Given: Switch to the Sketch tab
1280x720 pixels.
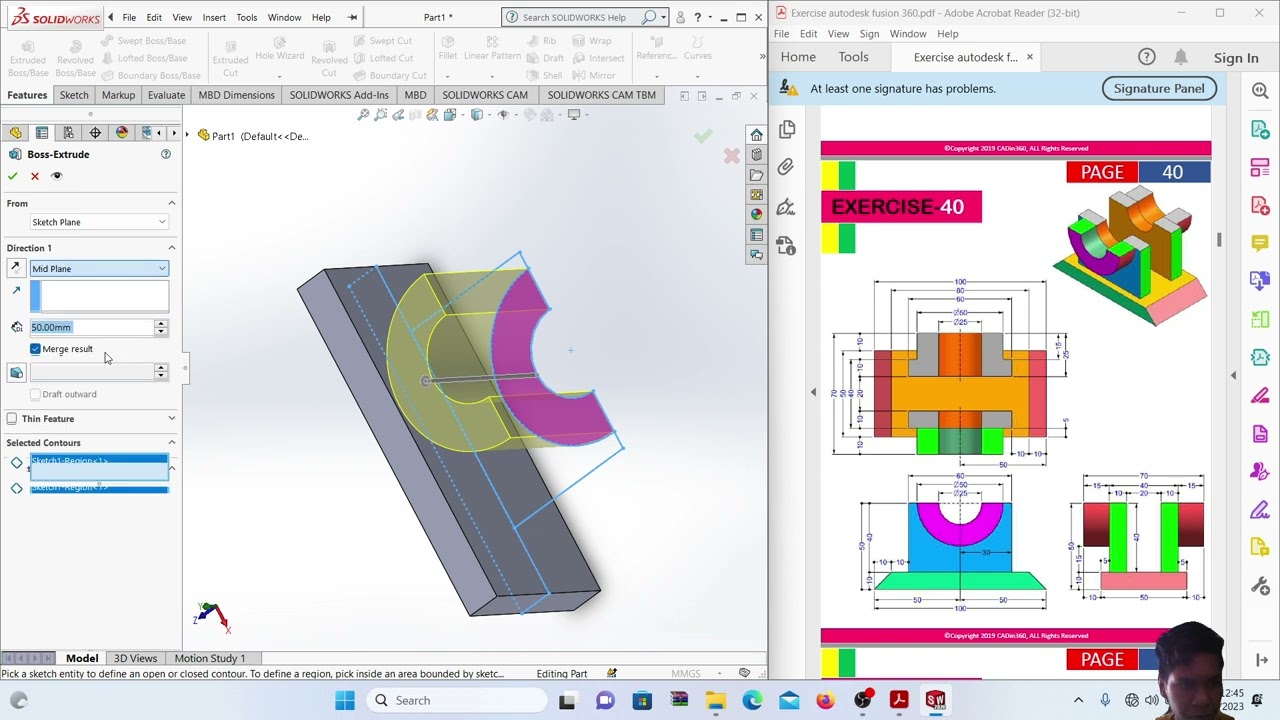Looking at the screenshot, I should pyautogui.click(x=74, y=95).
